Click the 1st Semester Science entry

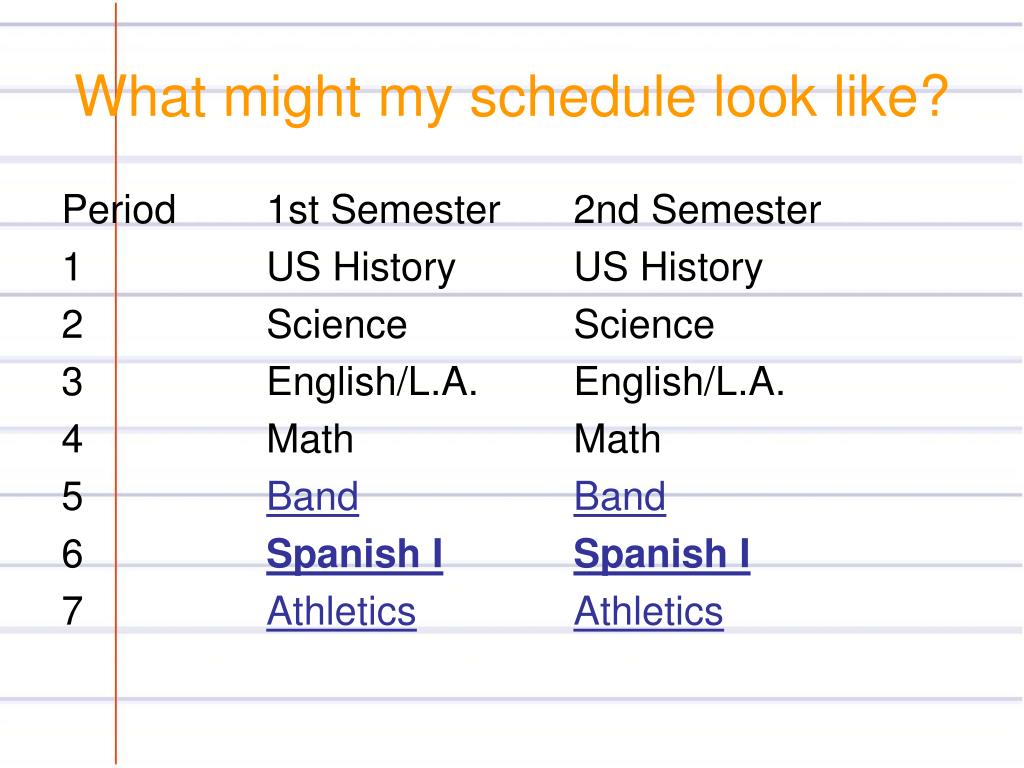click(x=337, y=325)
